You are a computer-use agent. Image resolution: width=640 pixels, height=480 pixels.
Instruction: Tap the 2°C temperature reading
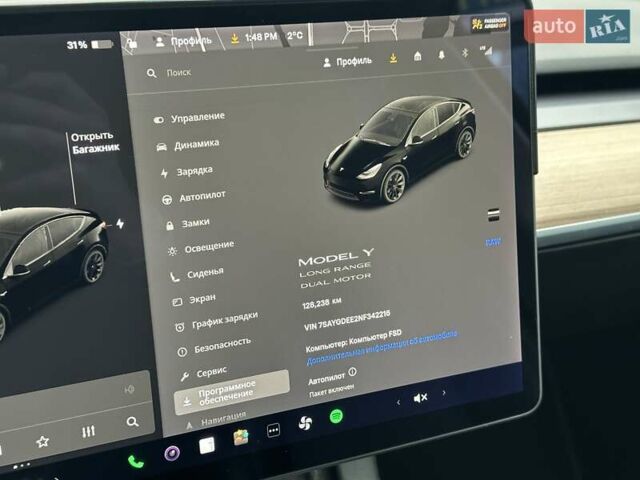295,36
